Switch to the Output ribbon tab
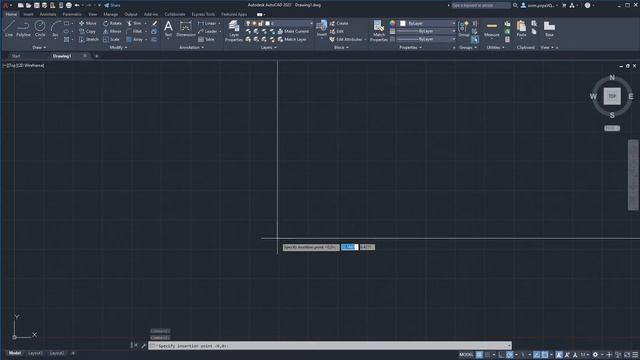The image size is (640, 360). pyautogui.click(x=131, y=14)
